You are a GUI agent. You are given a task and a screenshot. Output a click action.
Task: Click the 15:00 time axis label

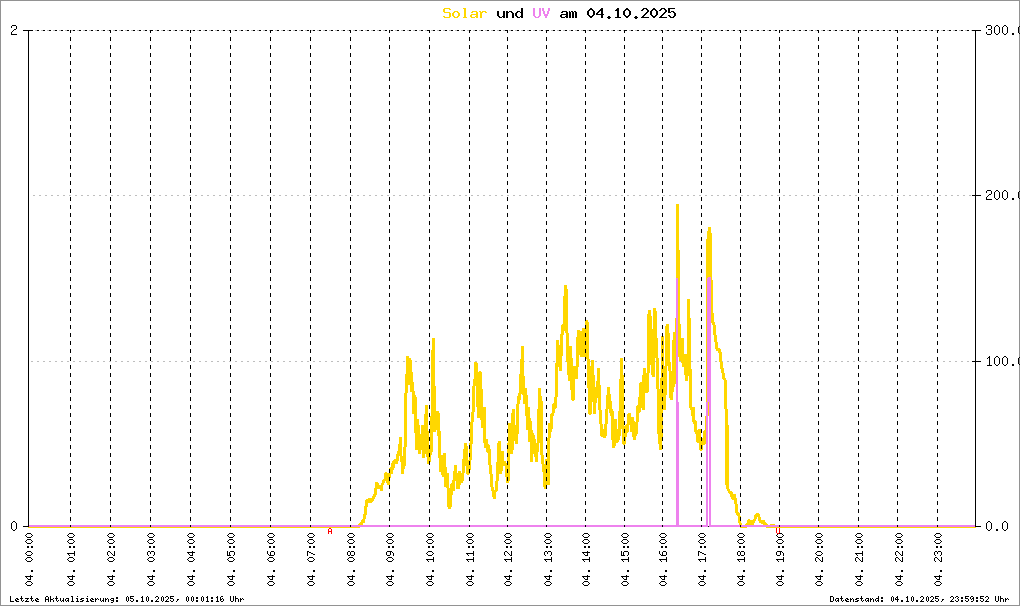tap(625, 559)
